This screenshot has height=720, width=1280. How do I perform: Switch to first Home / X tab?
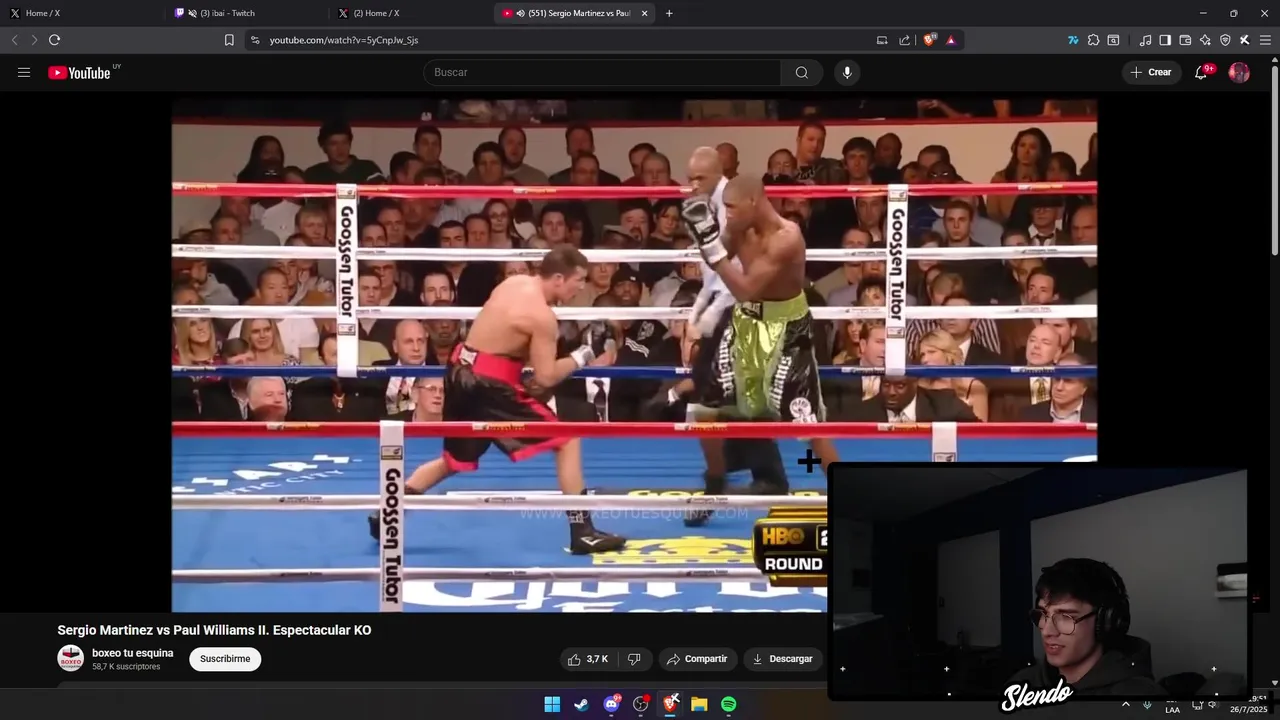(x=85, y=13)
